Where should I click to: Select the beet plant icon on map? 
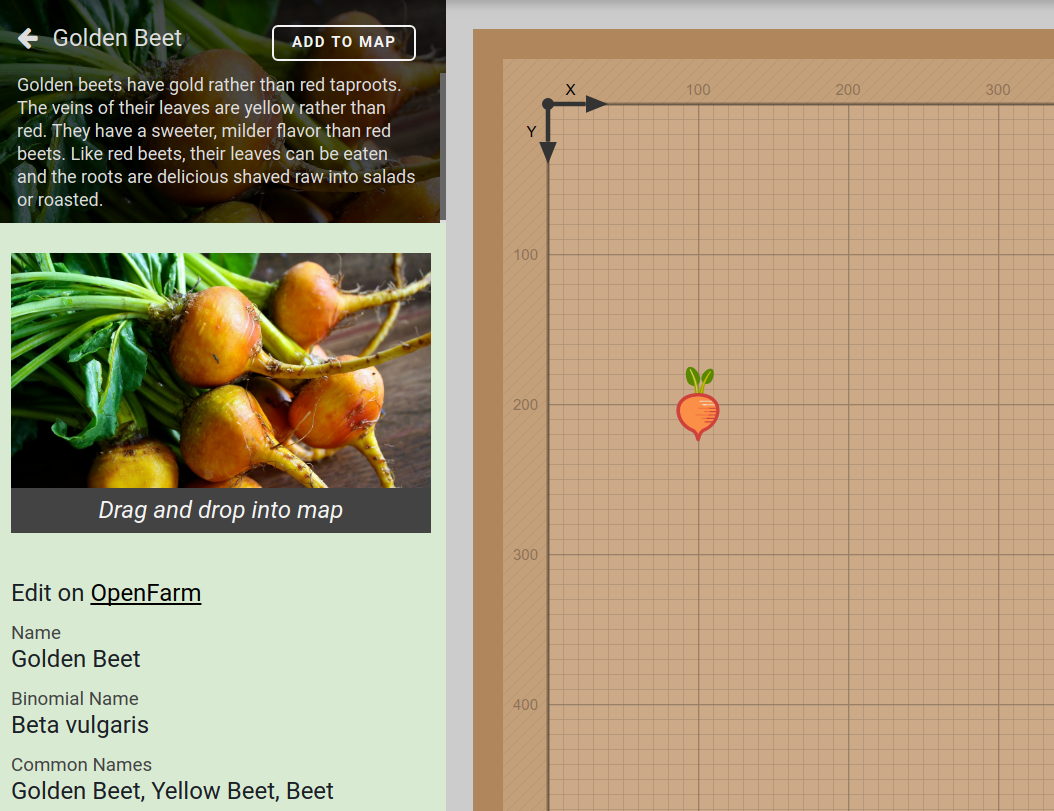698,405
